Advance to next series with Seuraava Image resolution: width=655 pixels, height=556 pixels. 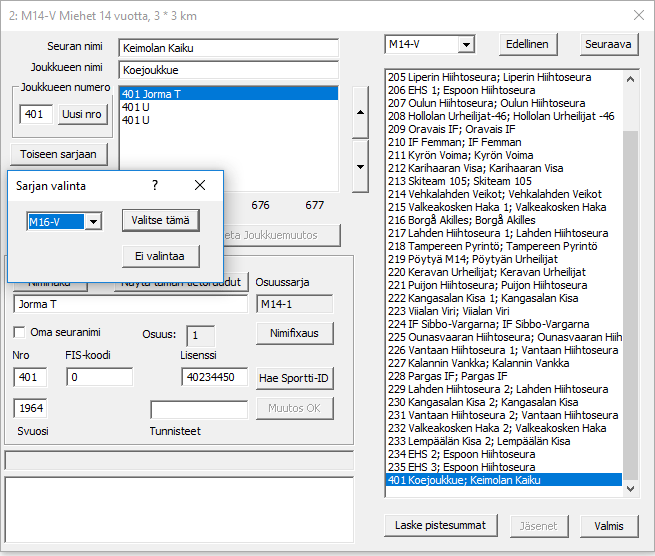(x=607, y=45)
